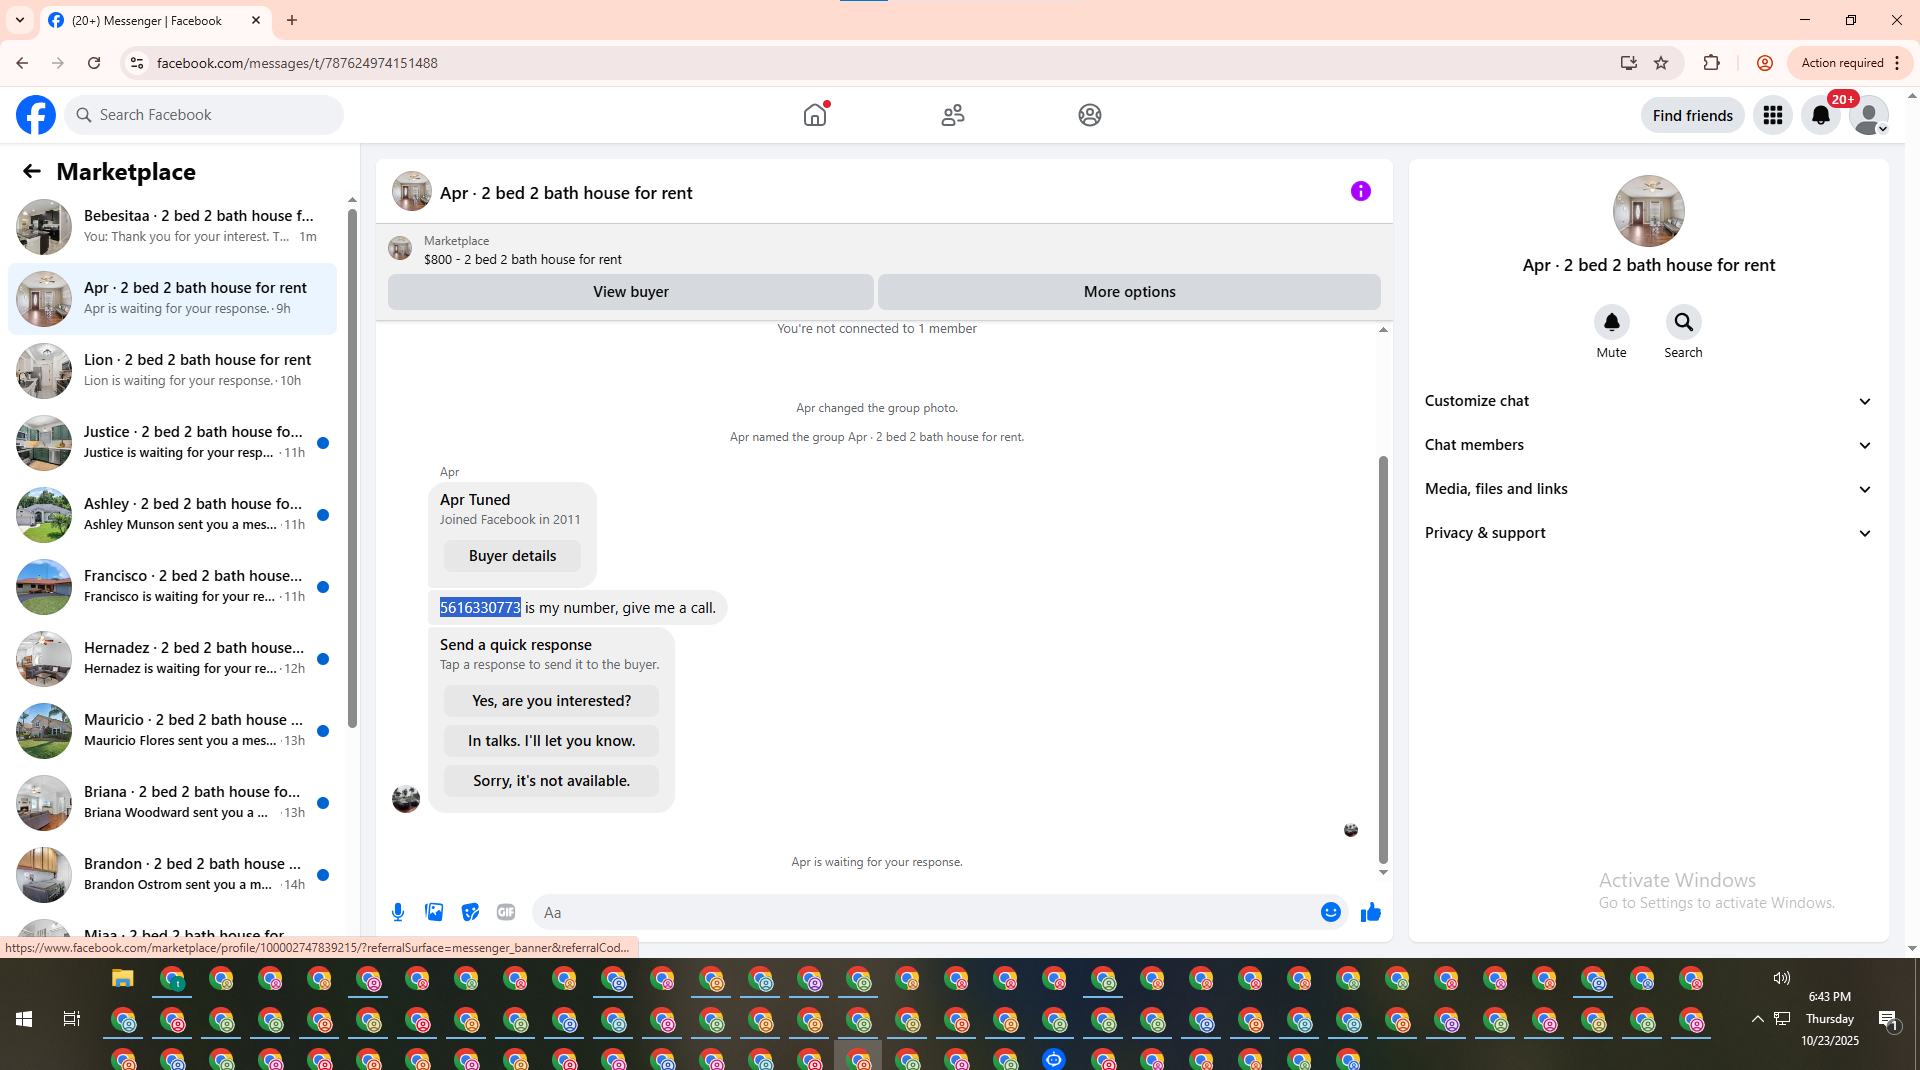Click the conversation list scrollbar

[x=352, y=470]
